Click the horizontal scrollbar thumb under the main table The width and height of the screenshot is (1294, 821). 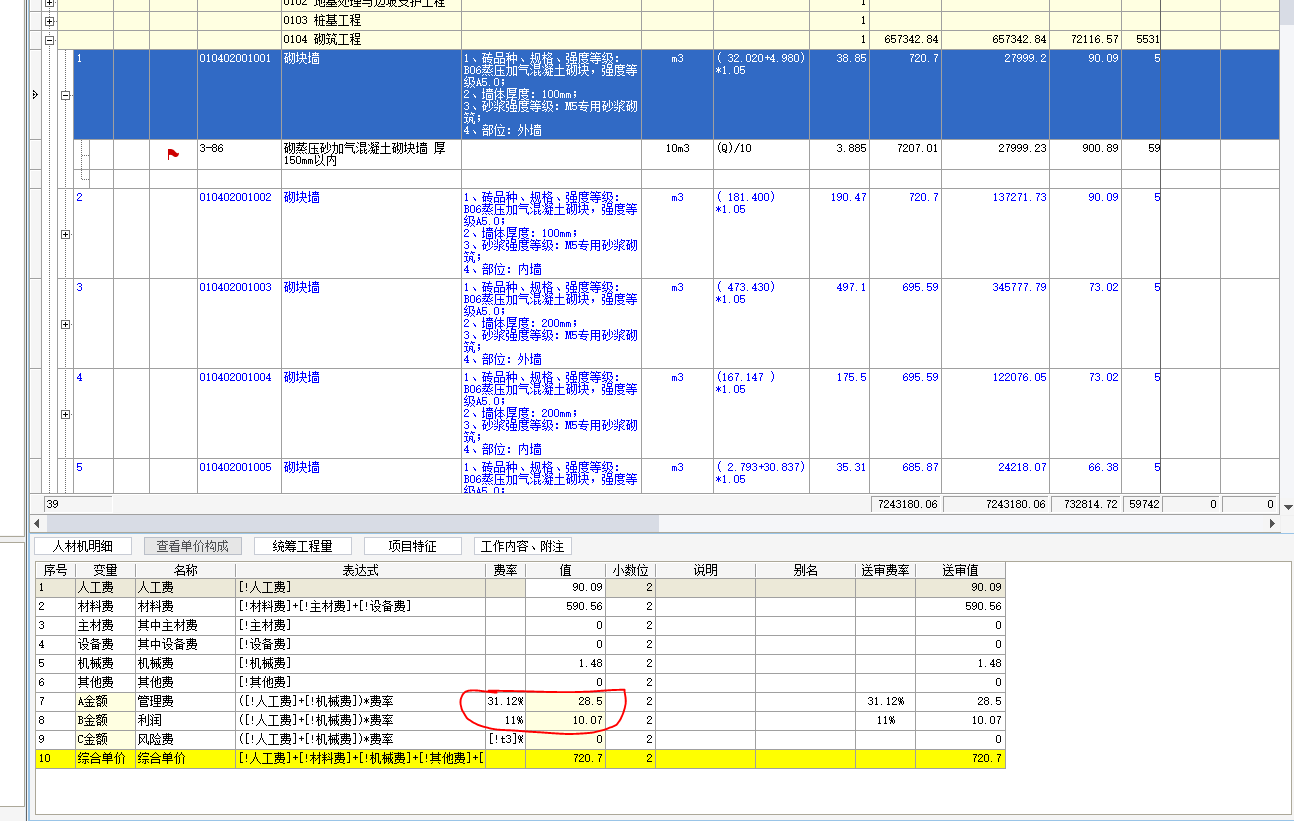coord(353,523)
